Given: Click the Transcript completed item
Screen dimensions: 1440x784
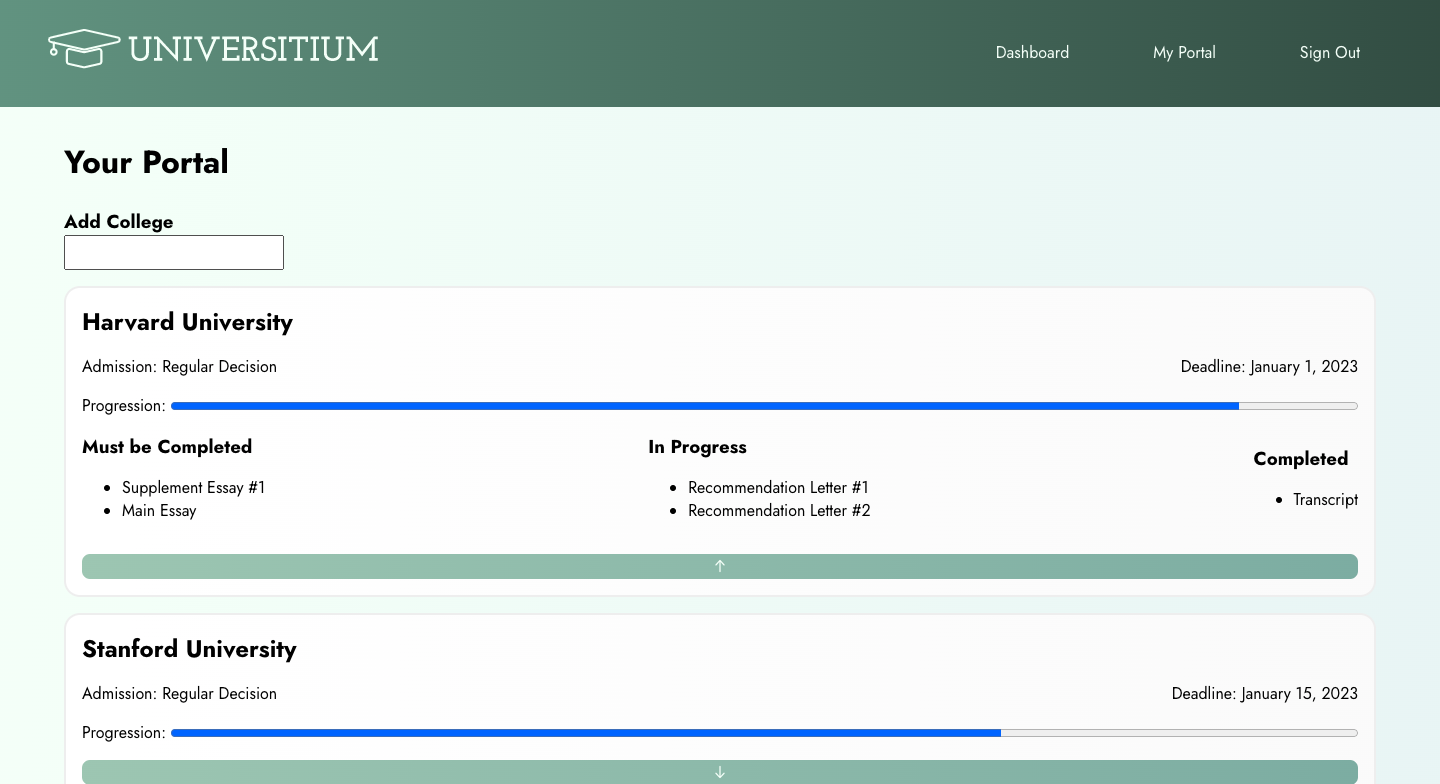Looking at the screenshot, I should coord(1325,500).
